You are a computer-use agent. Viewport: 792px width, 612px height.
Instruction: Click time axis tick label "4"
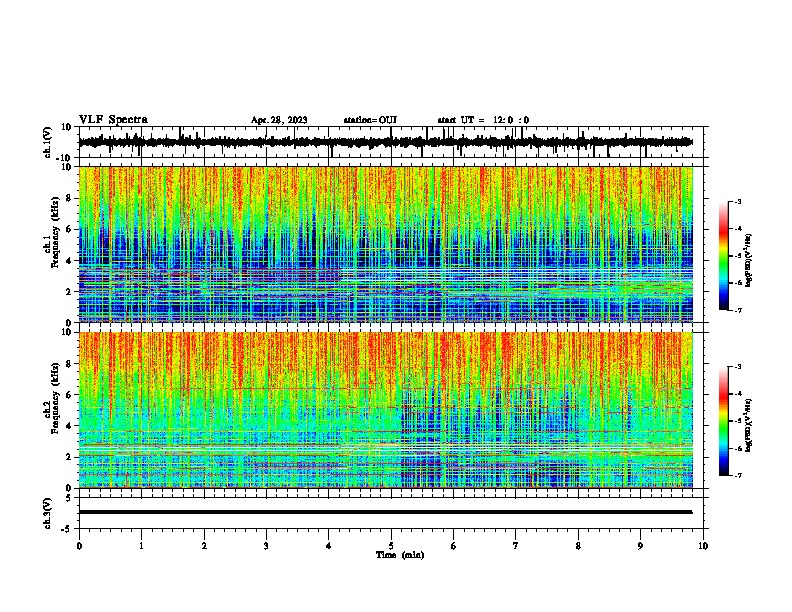click(329, 546)
